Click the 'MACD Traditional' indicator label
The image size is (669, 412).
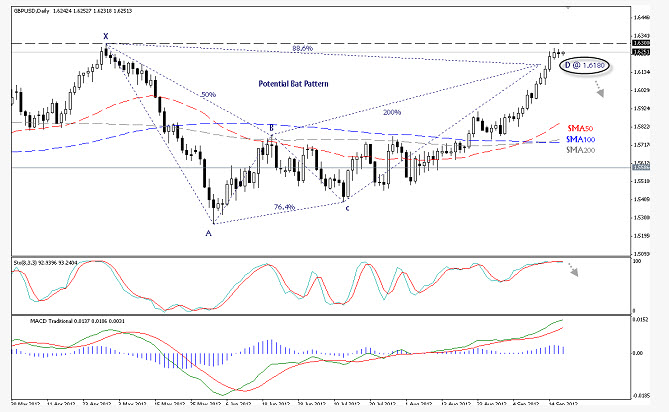pos(51,321)
